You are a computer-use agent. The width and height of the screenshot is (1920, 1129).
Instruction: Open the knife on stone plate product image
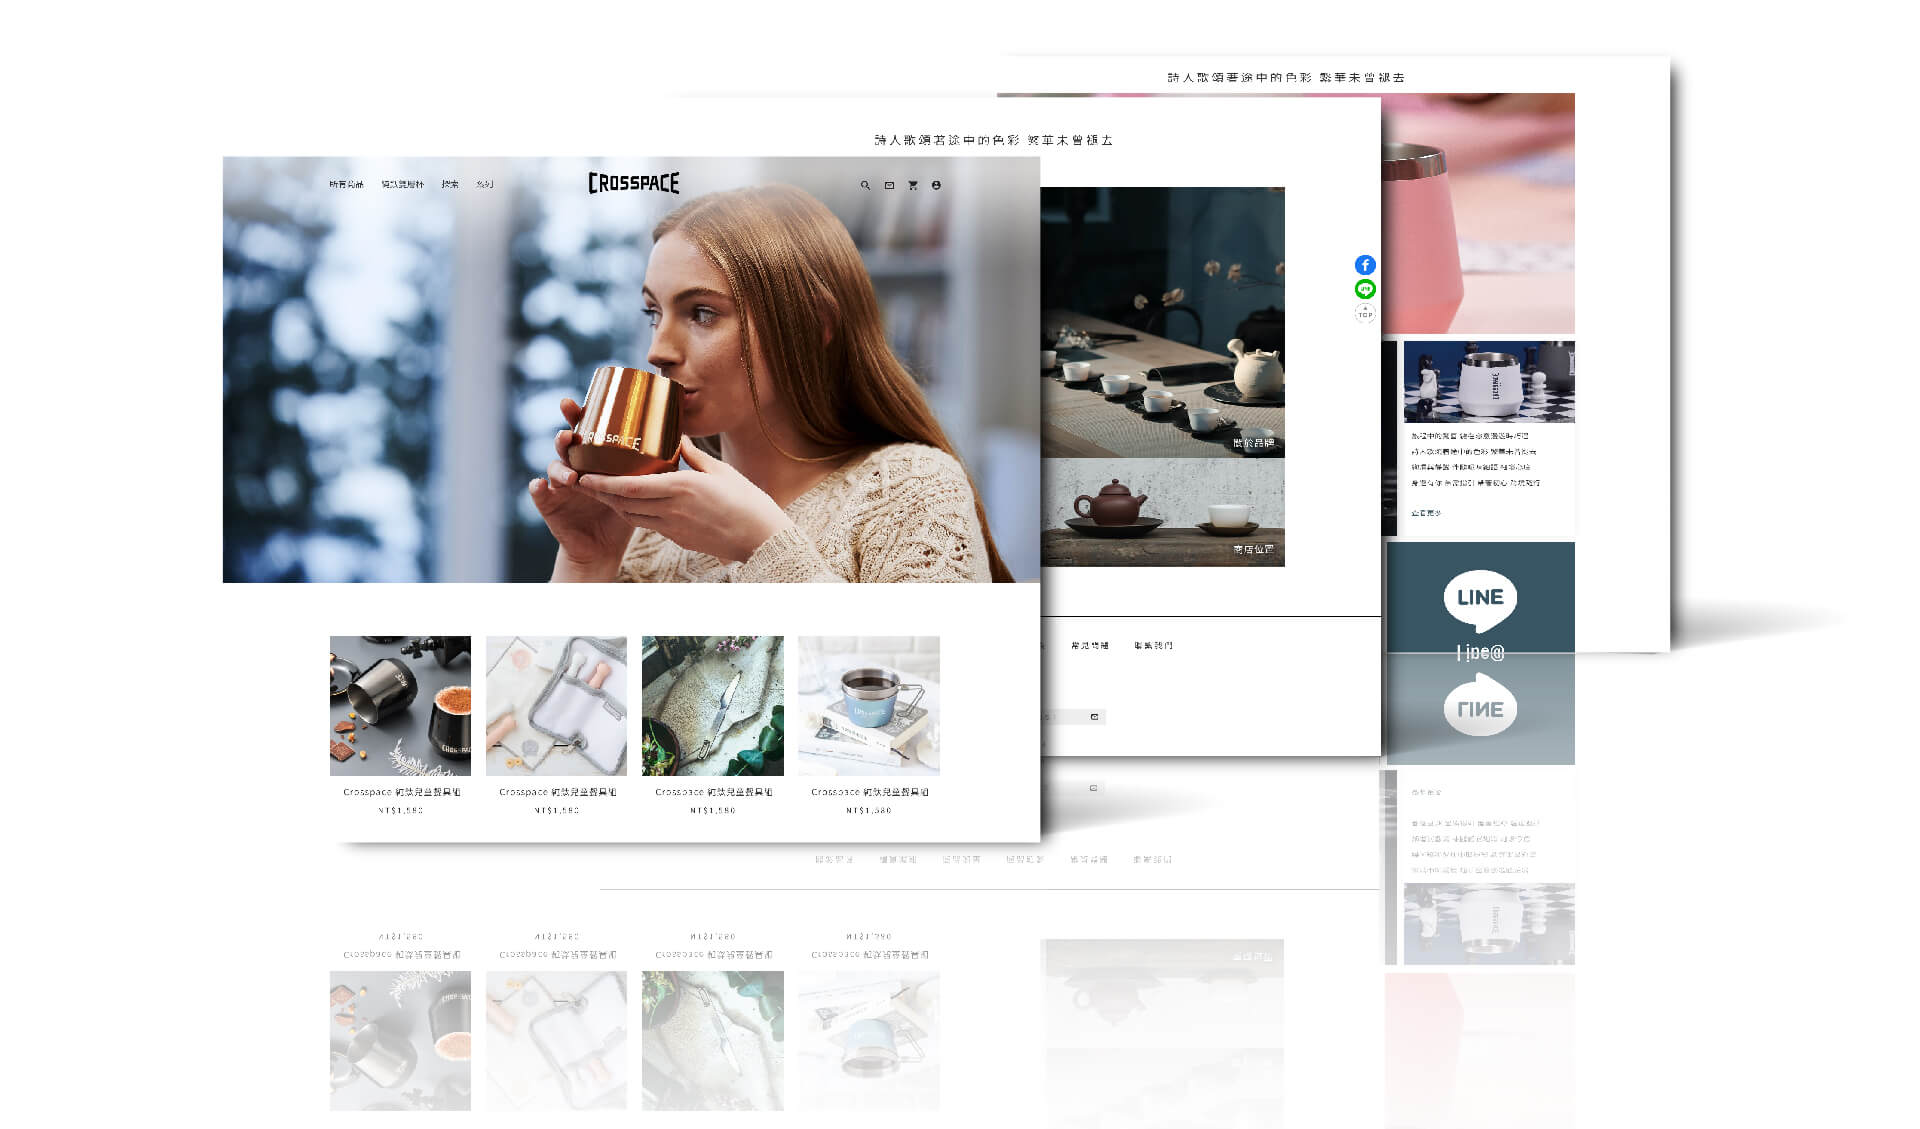point(713,706)
